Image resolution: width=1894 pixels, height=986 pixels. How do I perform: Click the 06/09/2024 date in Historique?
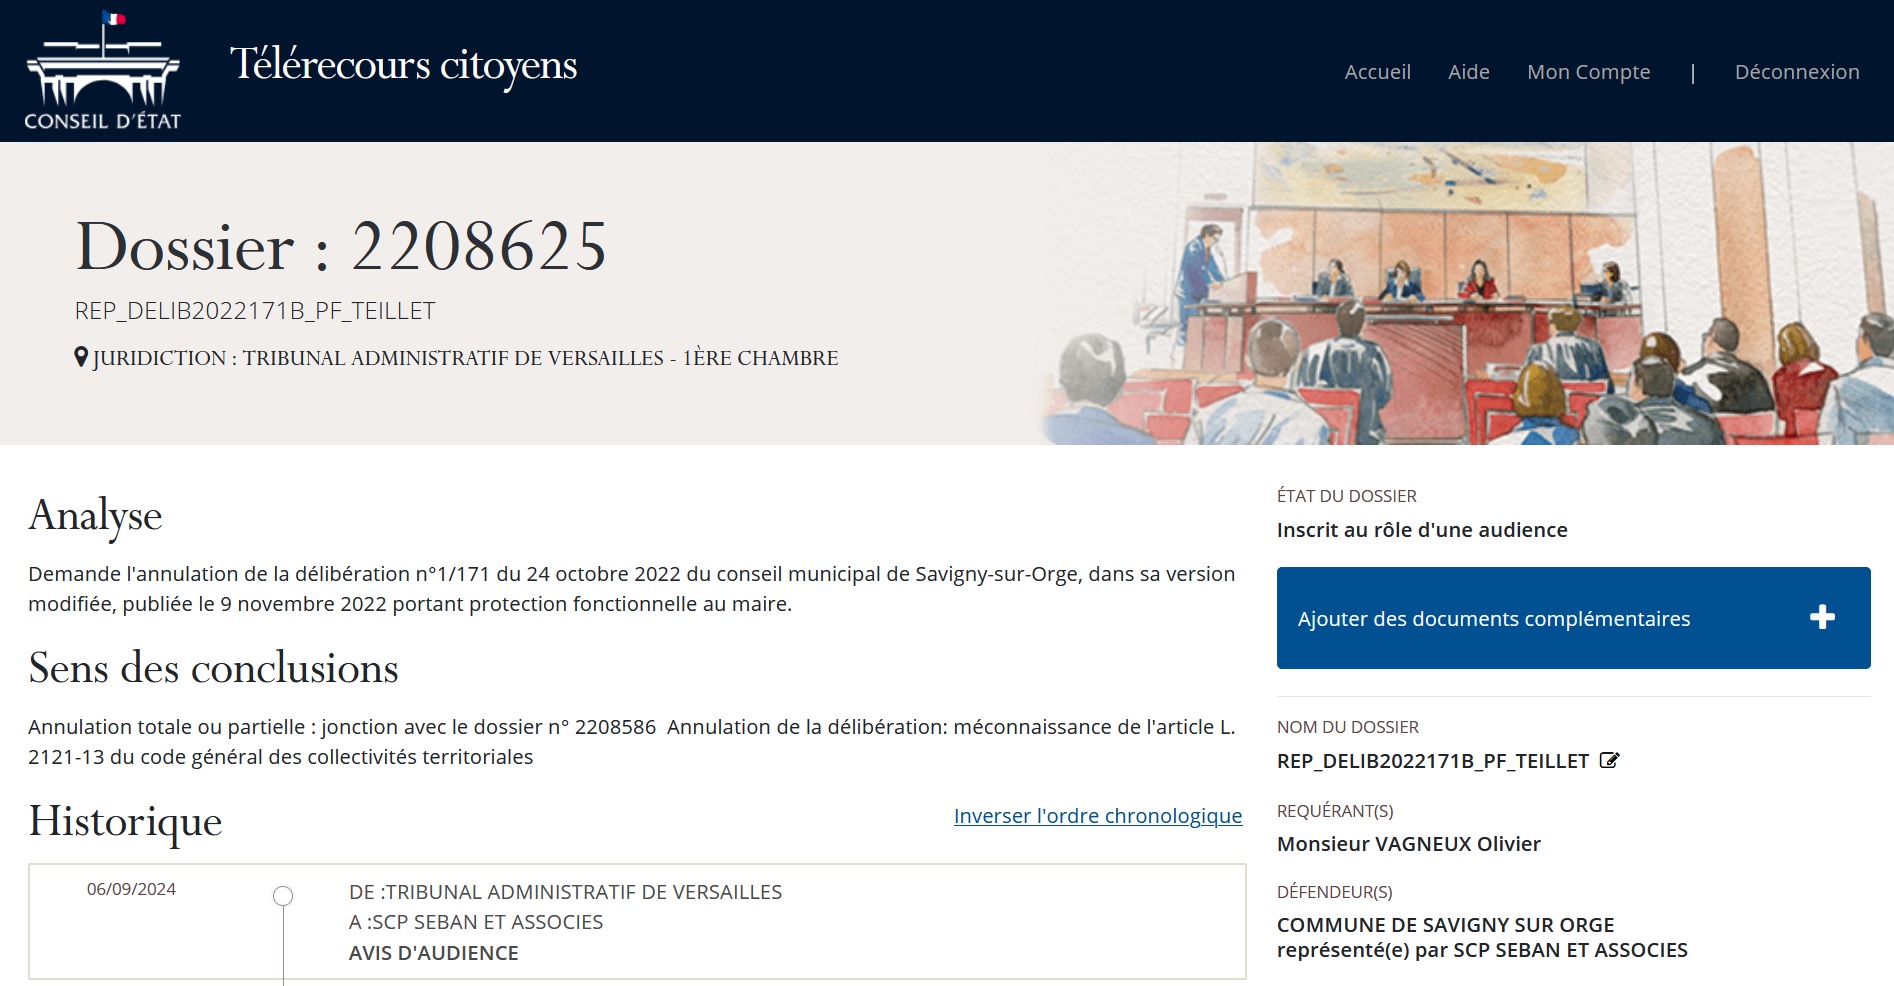pos(131,889)
